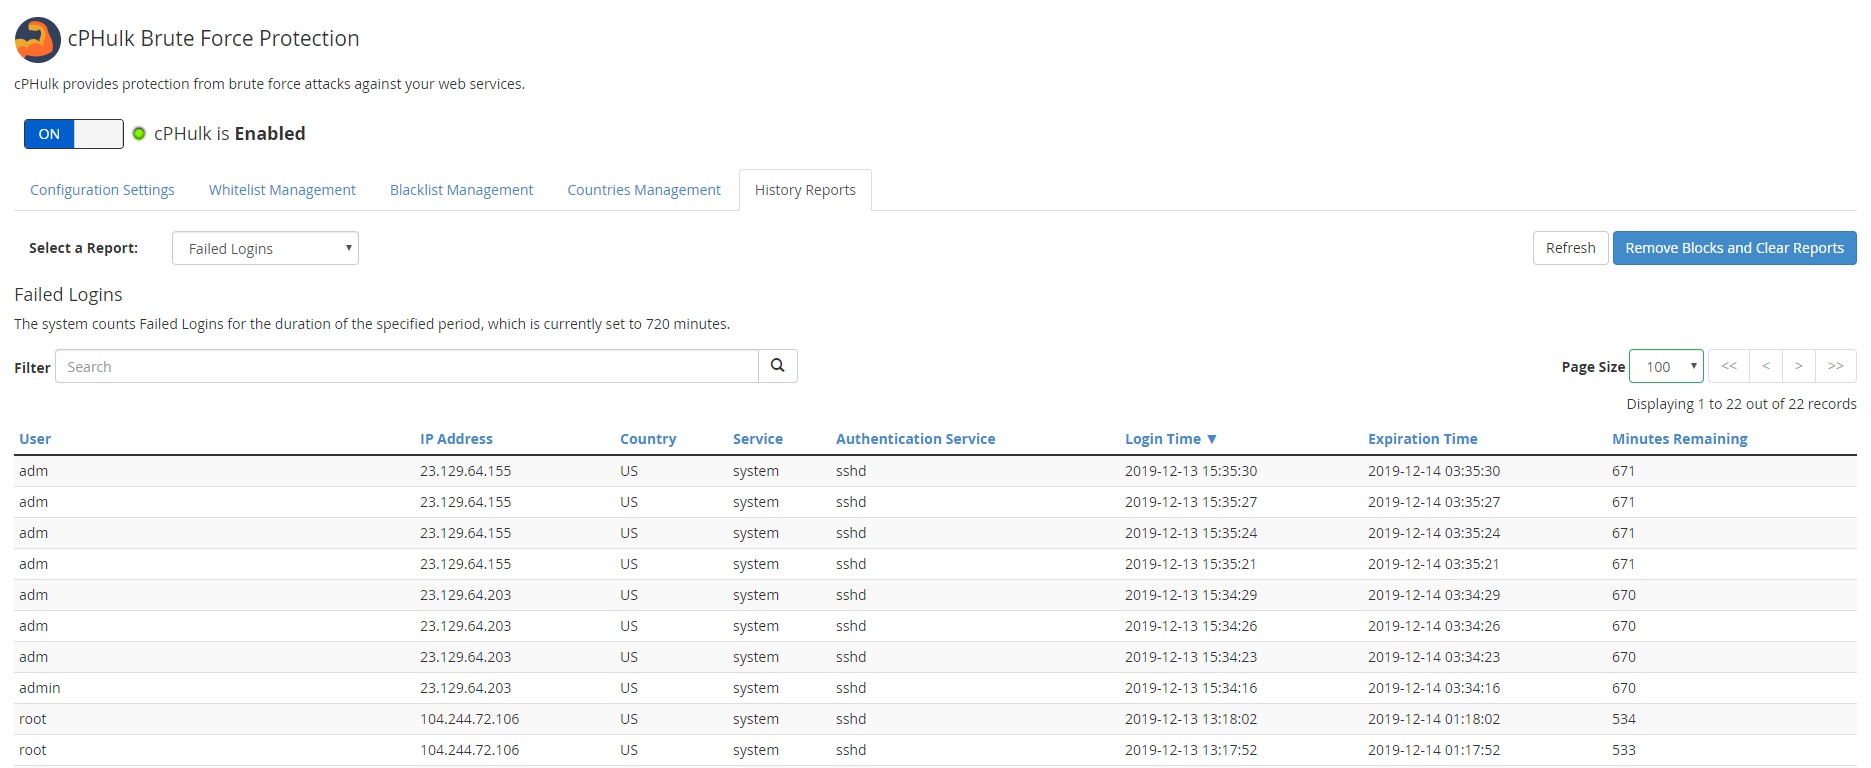
Task: Click the cPHulk orange logo icon
Action: (38, 40)
